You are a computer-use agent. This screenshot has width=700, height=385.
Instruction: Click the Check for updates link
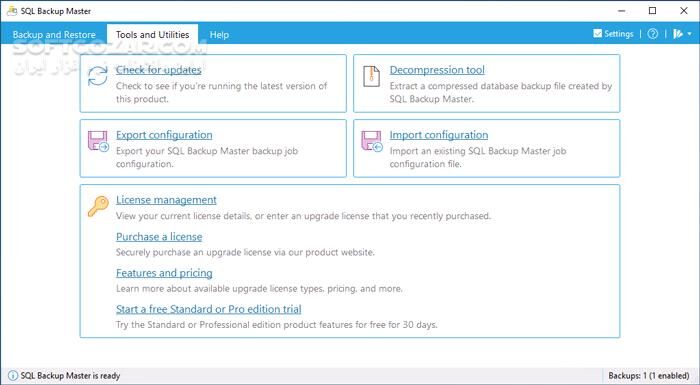point(158,70)
